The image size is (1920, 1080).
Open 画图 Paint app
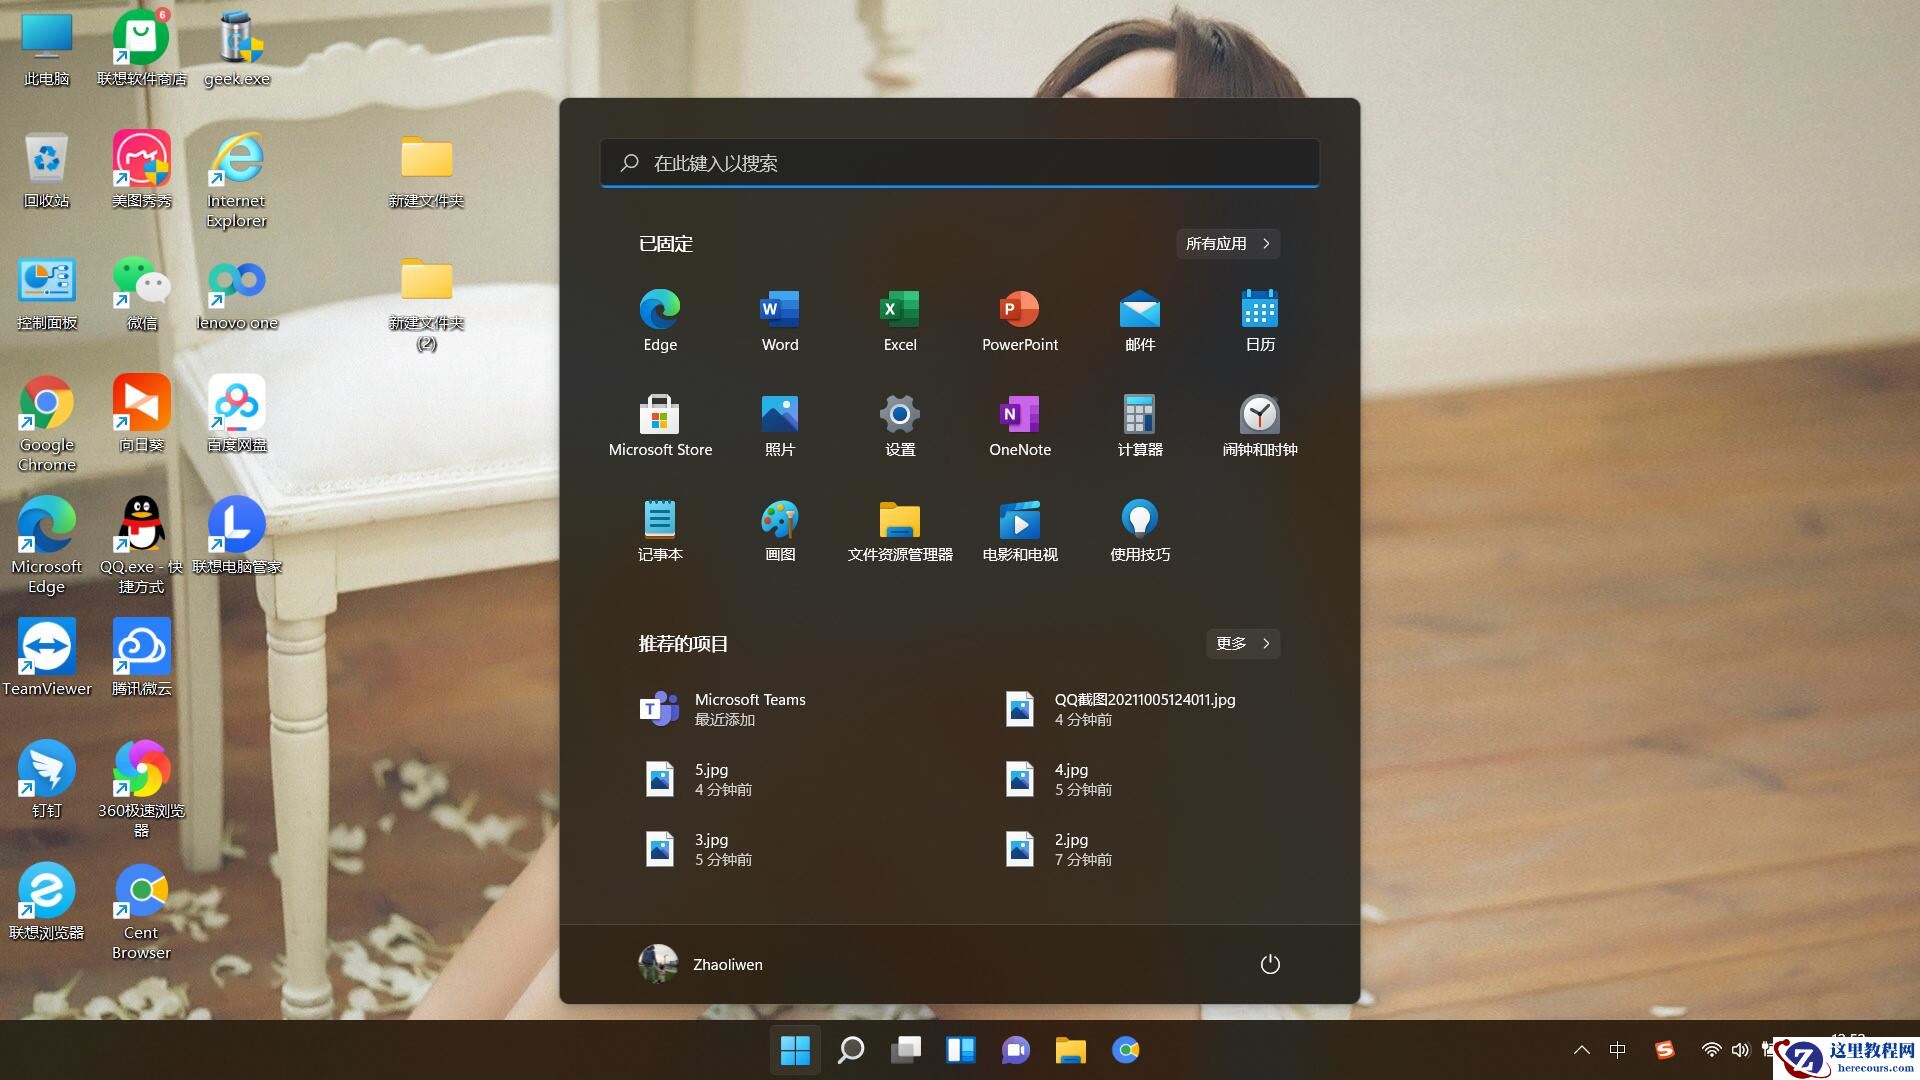779,530
